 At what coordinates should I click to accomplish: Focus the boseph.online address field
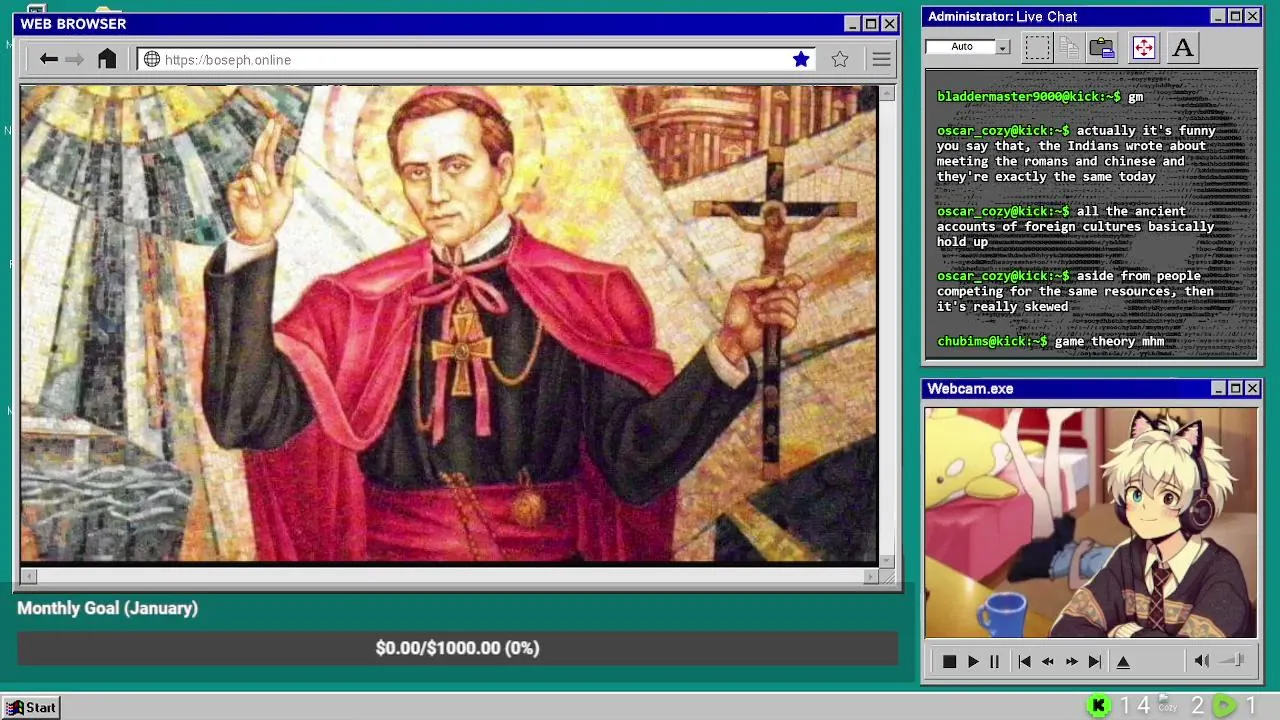tap(475, 59)
